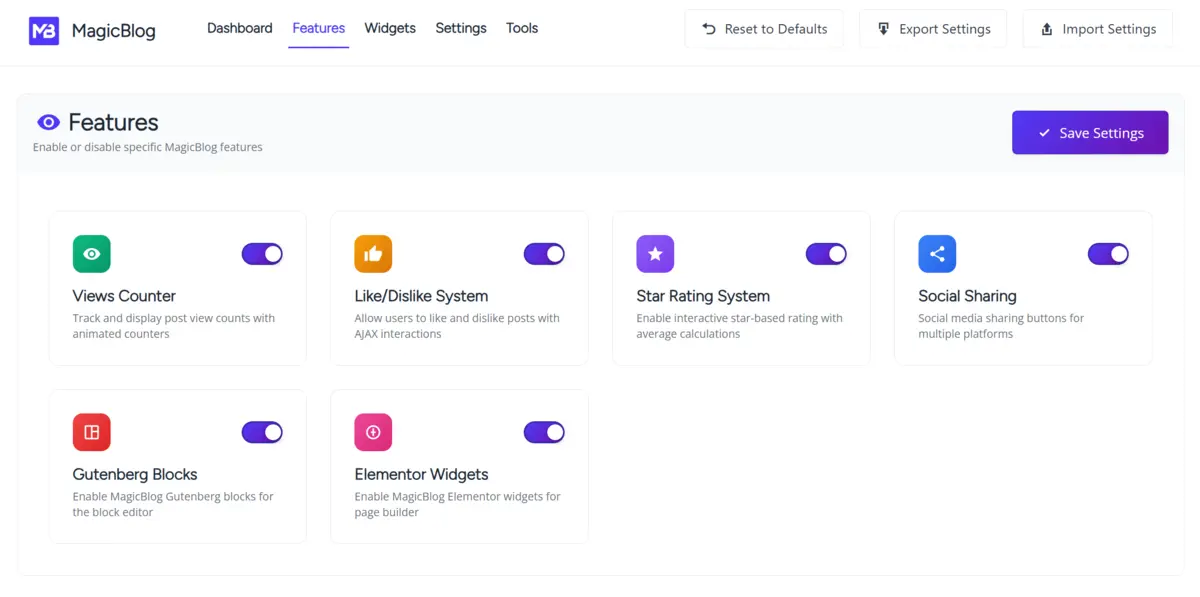Click the purple Star Rating icon
The image size is (1200, 597).
pyautogui.click(x=655, y=254)
